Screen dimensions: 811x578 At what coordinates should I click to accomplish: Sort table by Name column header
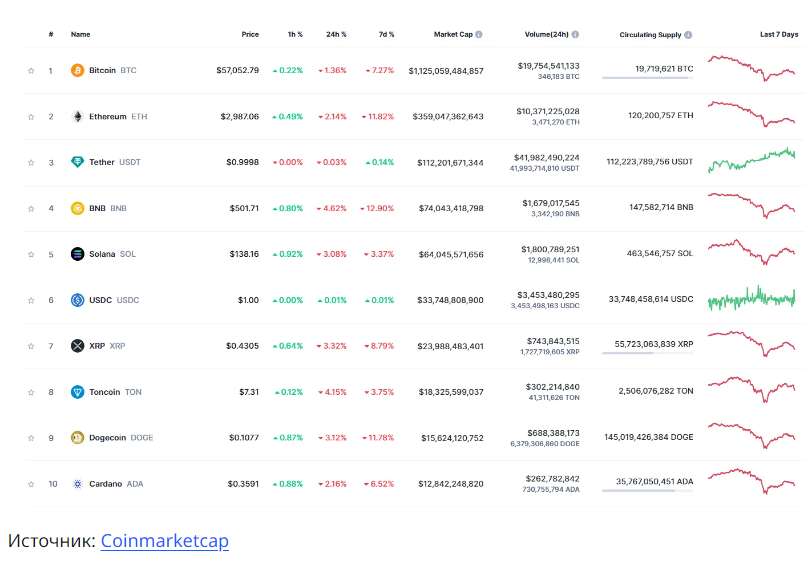[x=80, y=35]
